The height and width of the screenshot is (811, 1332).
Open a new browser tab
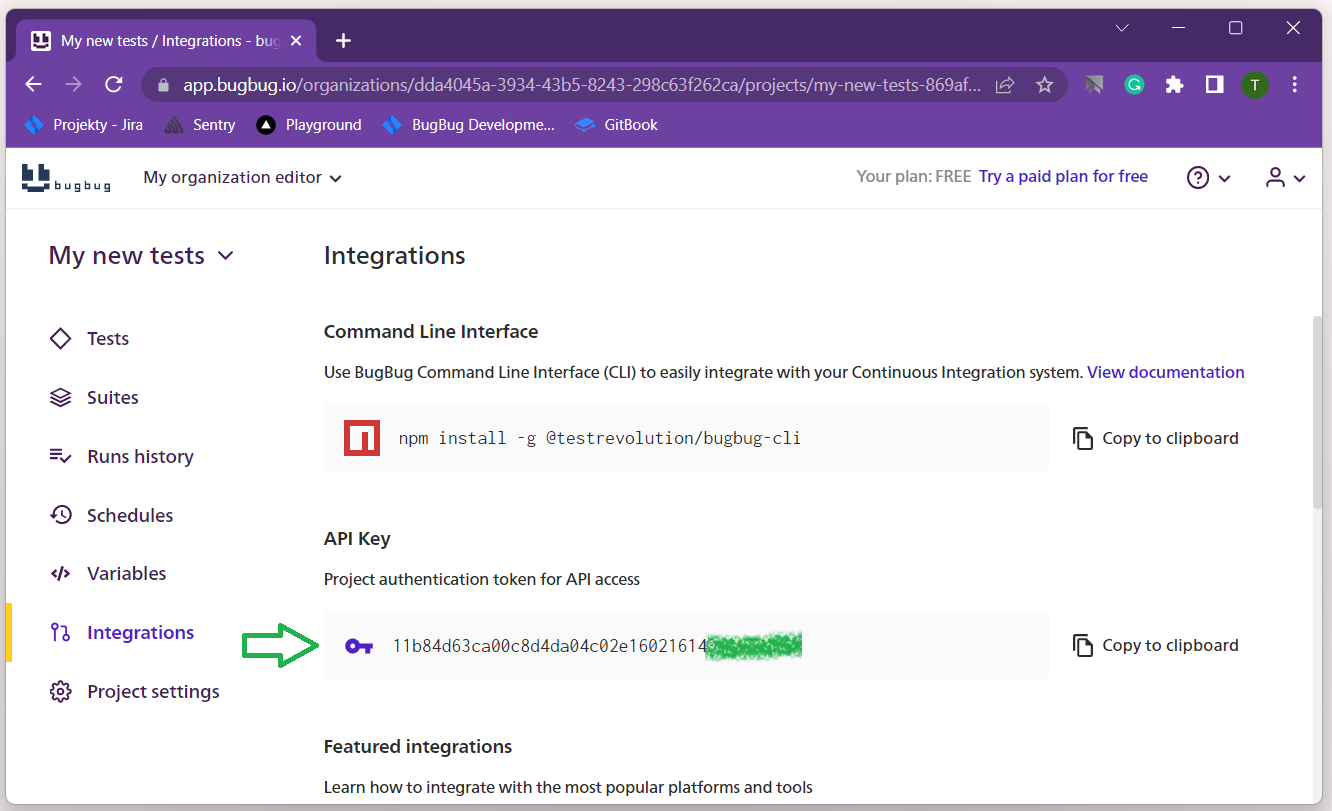click(x=344, y=41)
